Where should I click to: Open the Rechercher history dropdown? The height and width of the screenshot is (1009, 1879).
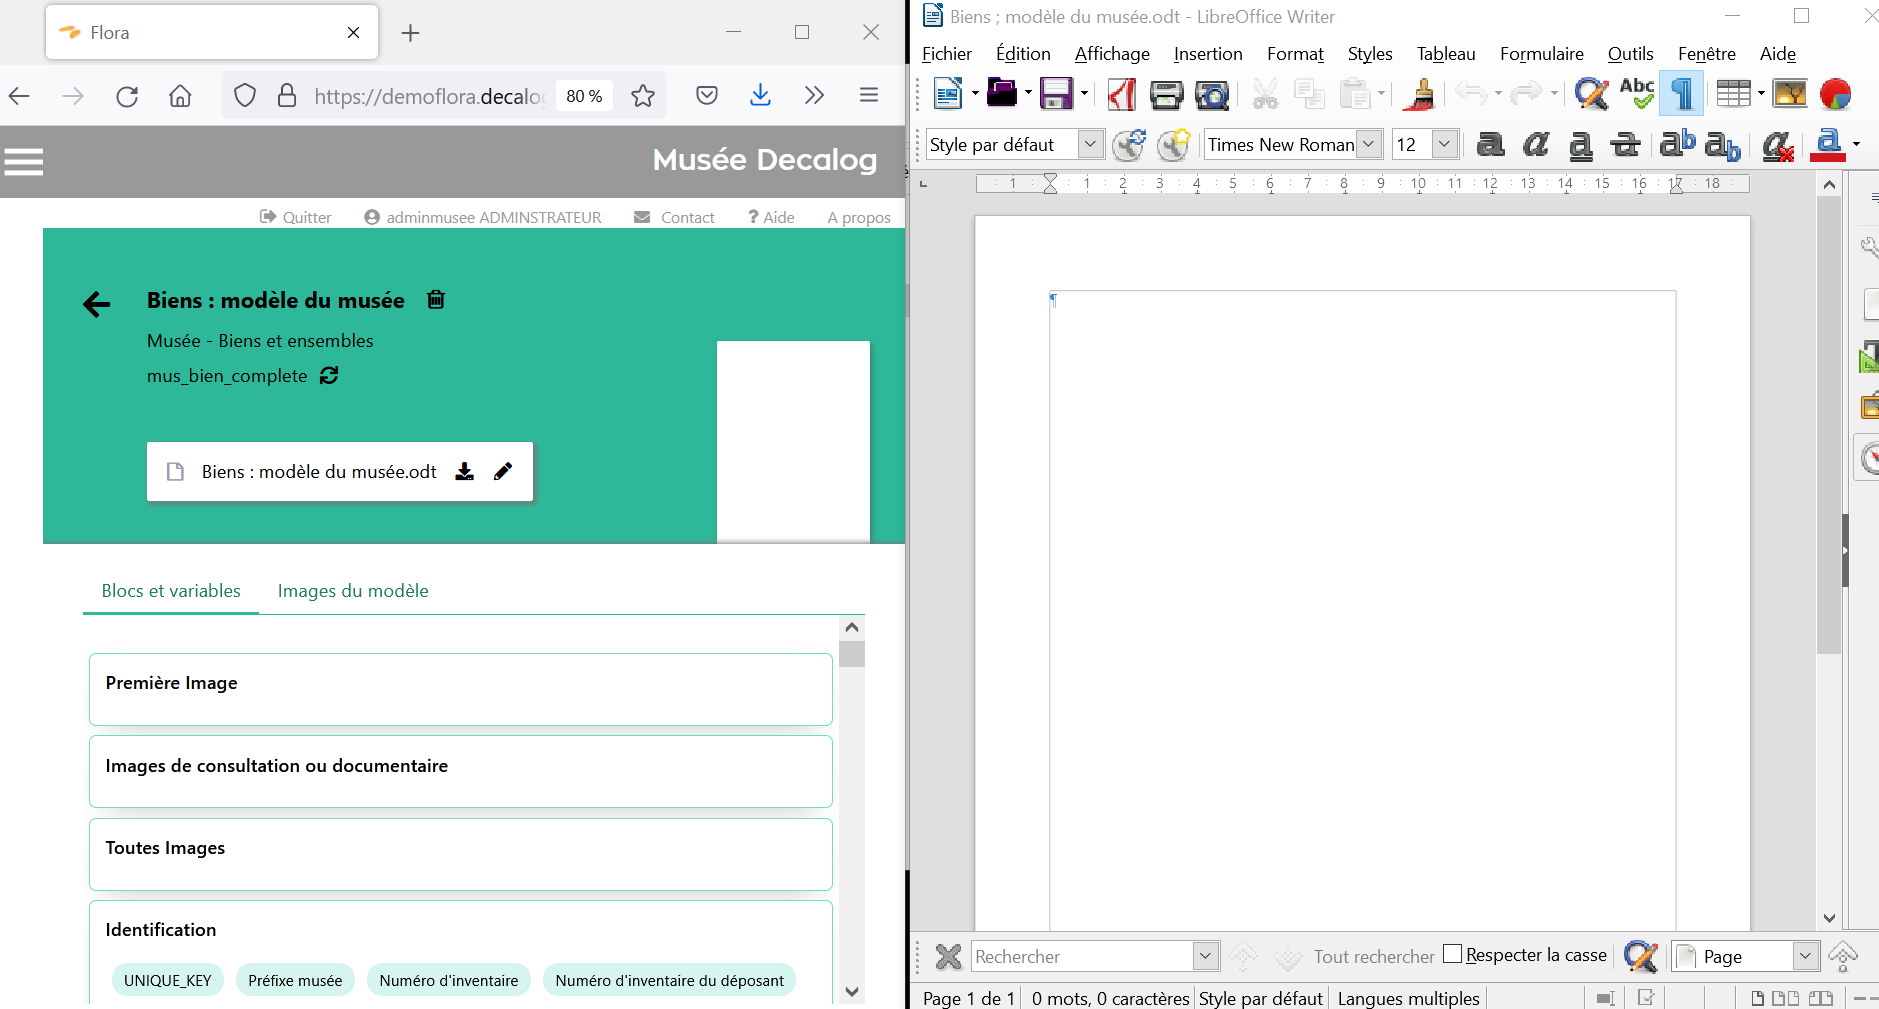pos(1206,956)
